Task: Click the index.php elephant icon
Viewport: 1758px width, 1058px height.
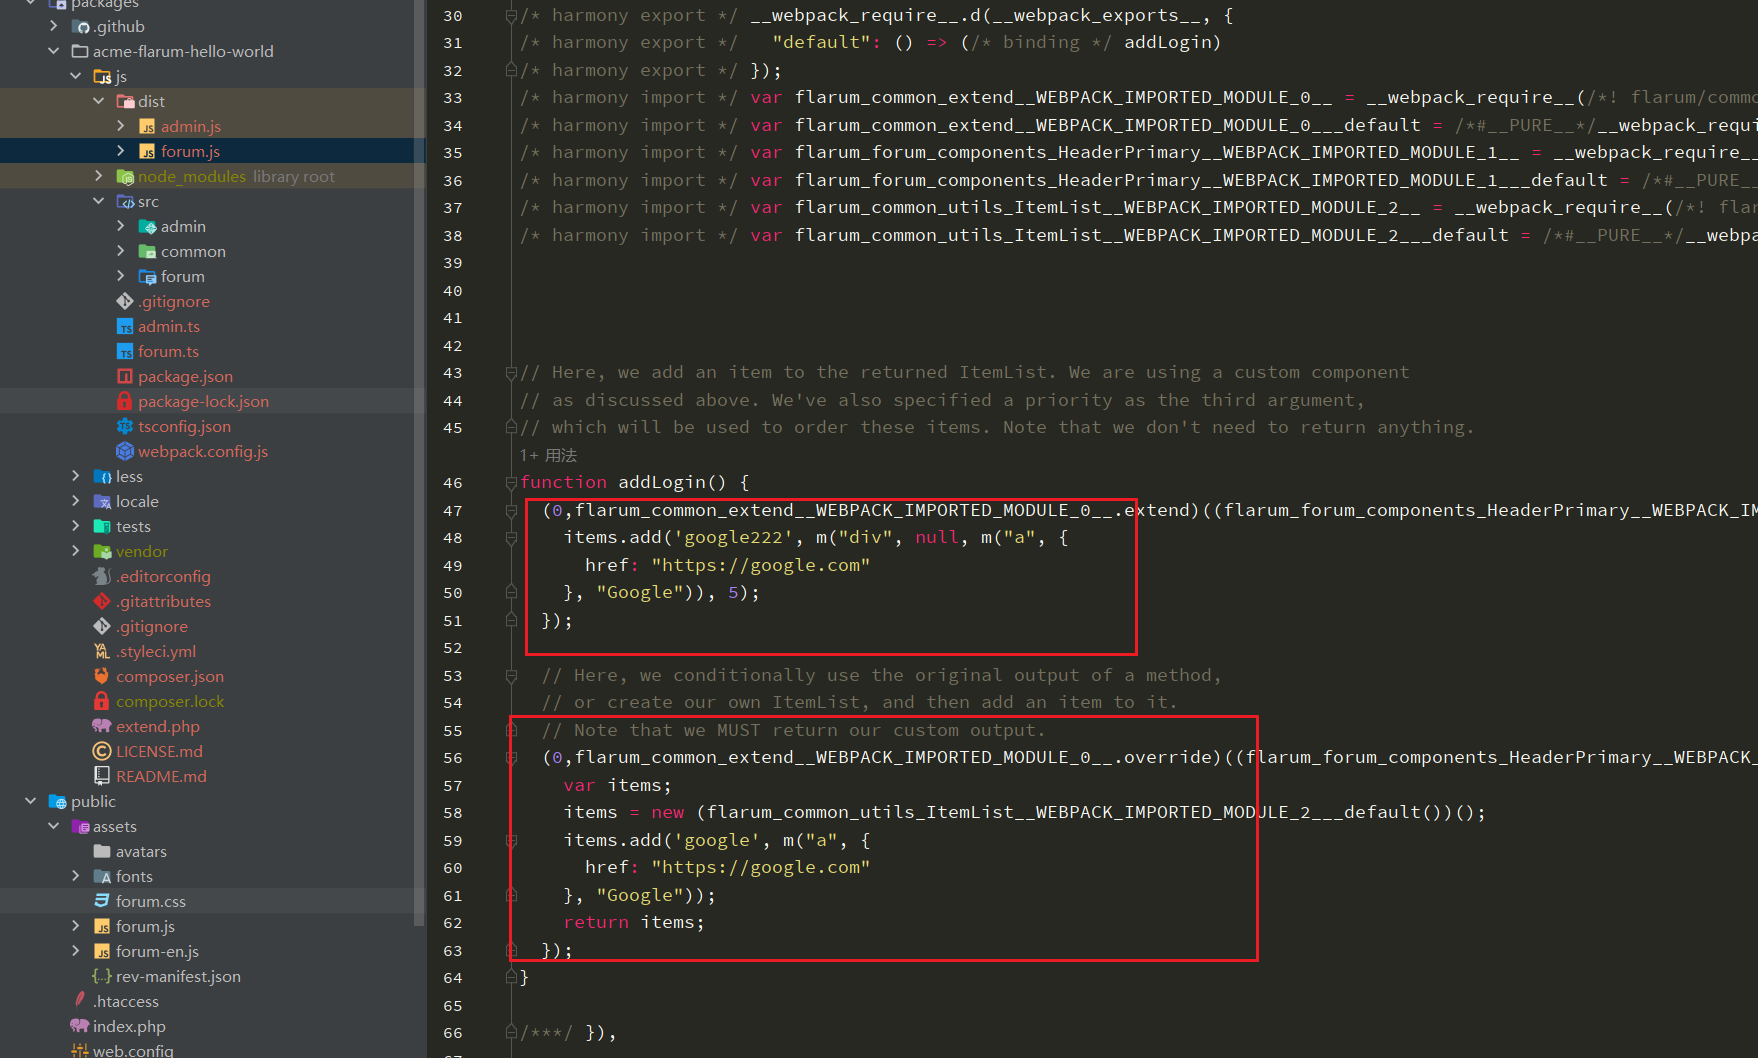Action: tap(80, 1026)
